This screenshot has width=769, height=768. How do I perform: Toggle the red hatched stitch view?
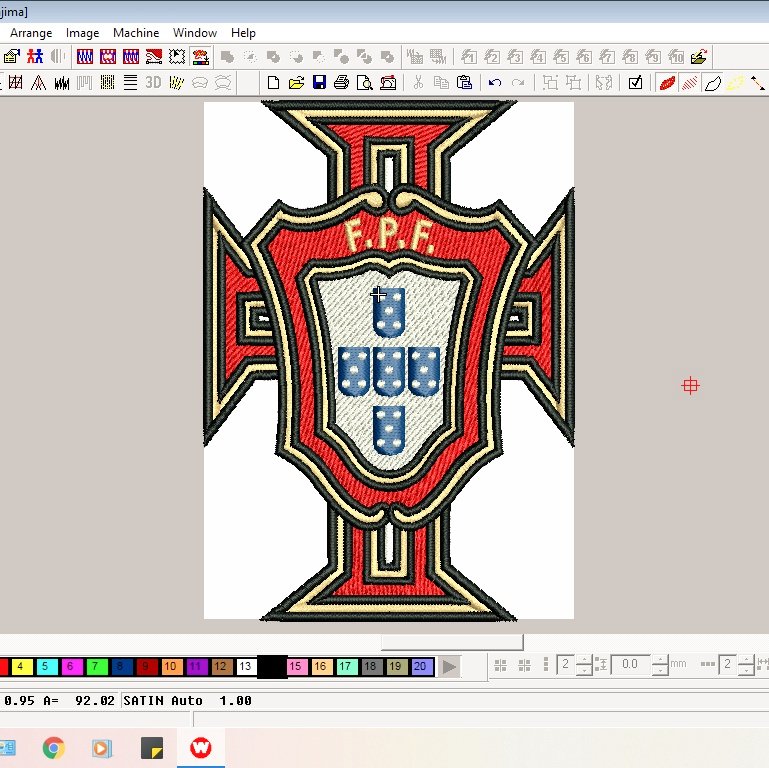690,82
